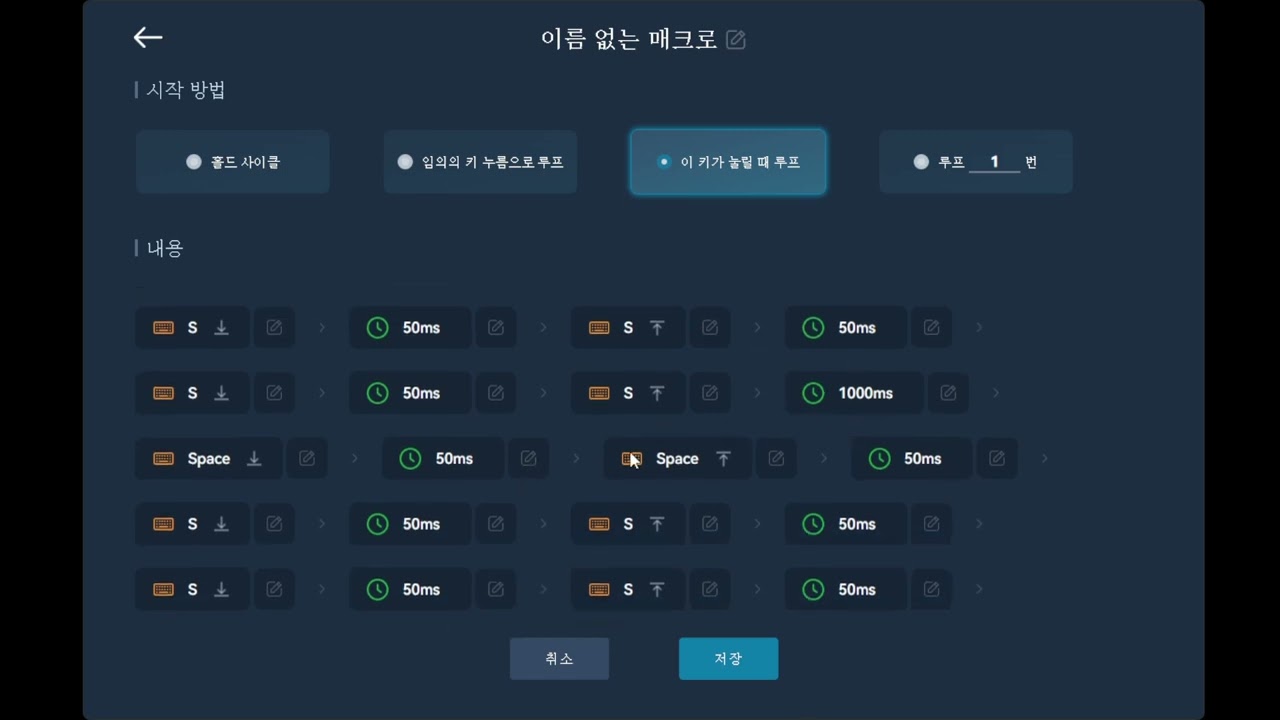Save the macro with 저장 button
Image resolution: width=1280 pixels, height=720 pixels.
(x=728, y=659)
